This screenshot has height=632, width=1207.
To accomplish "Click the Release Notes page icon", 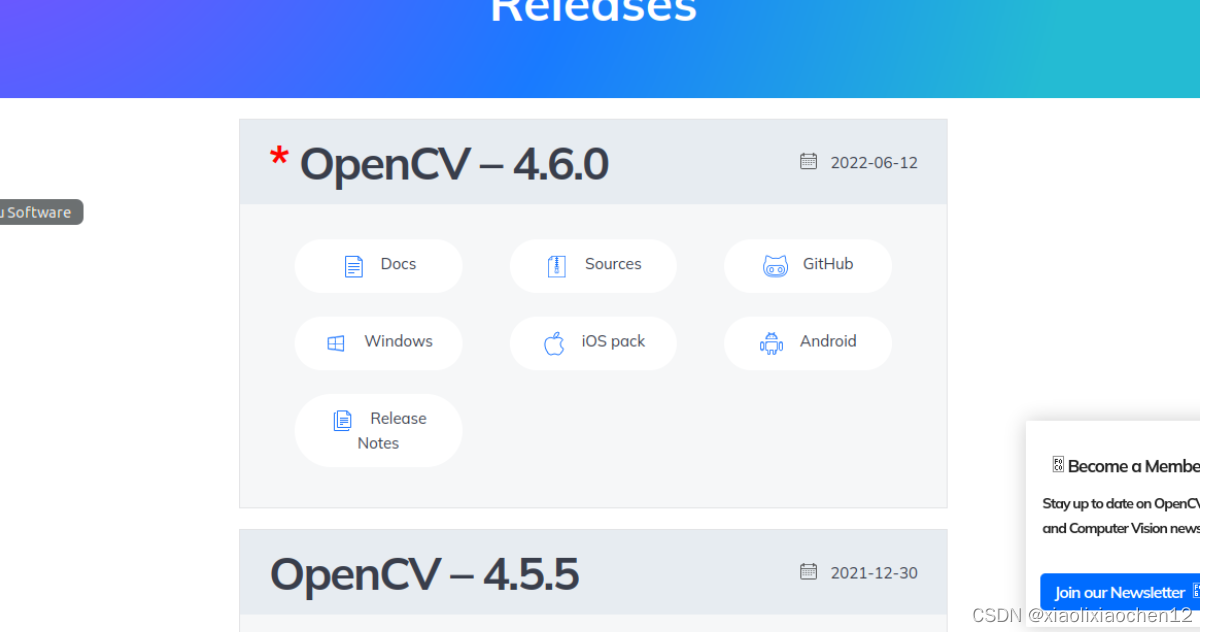I will pyautogui.click(x=343, y=420).
